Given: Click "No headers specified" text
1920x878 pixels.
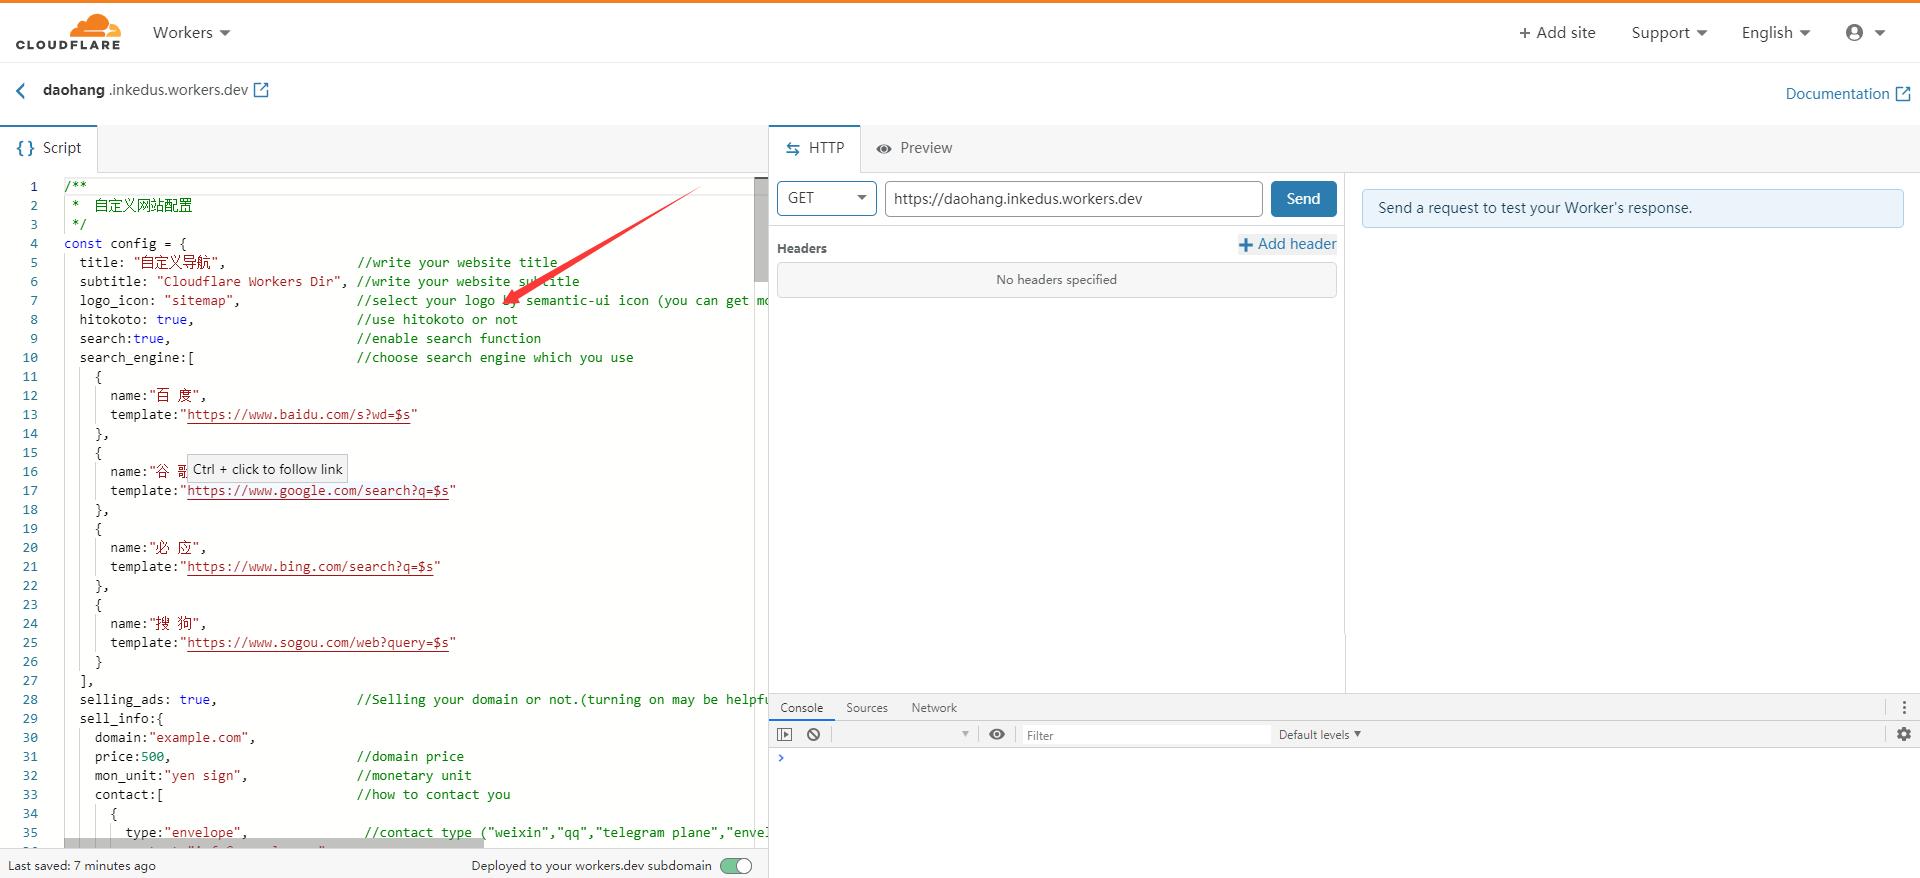Looking at the screenshot, I should [1056, 280].
